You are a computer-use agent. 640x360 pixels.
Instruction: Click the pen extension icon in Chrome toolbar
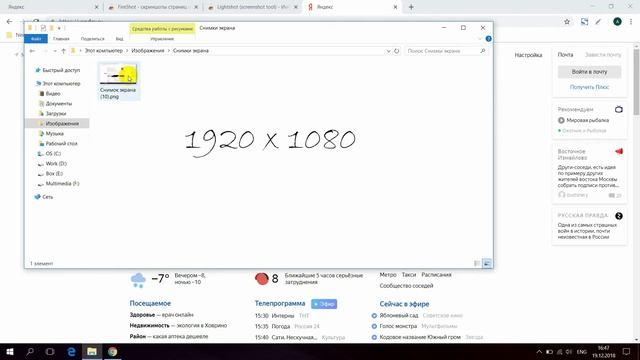coord(598,22)
